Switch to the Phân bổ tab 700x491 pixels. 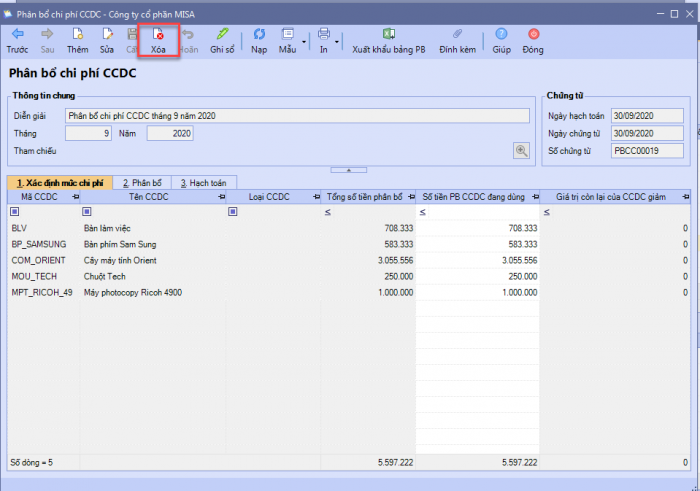tap(141, 183)
